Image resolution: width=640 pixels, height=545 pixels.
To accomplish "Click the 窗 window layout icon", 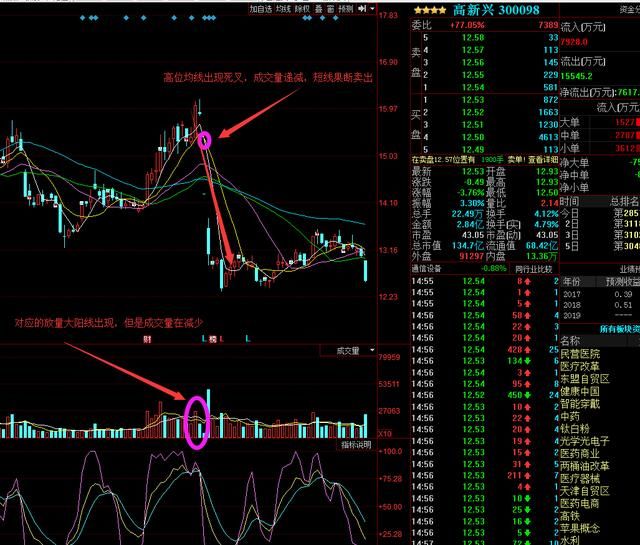I will tap(329, 8).
